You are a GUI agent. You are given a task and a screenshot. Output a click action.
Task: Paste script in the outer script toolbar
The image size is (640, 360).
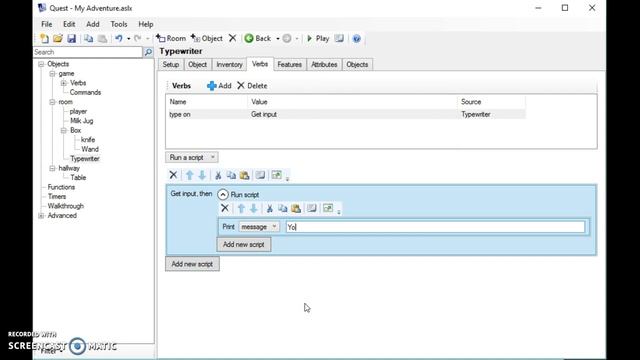tap(244, 175)
